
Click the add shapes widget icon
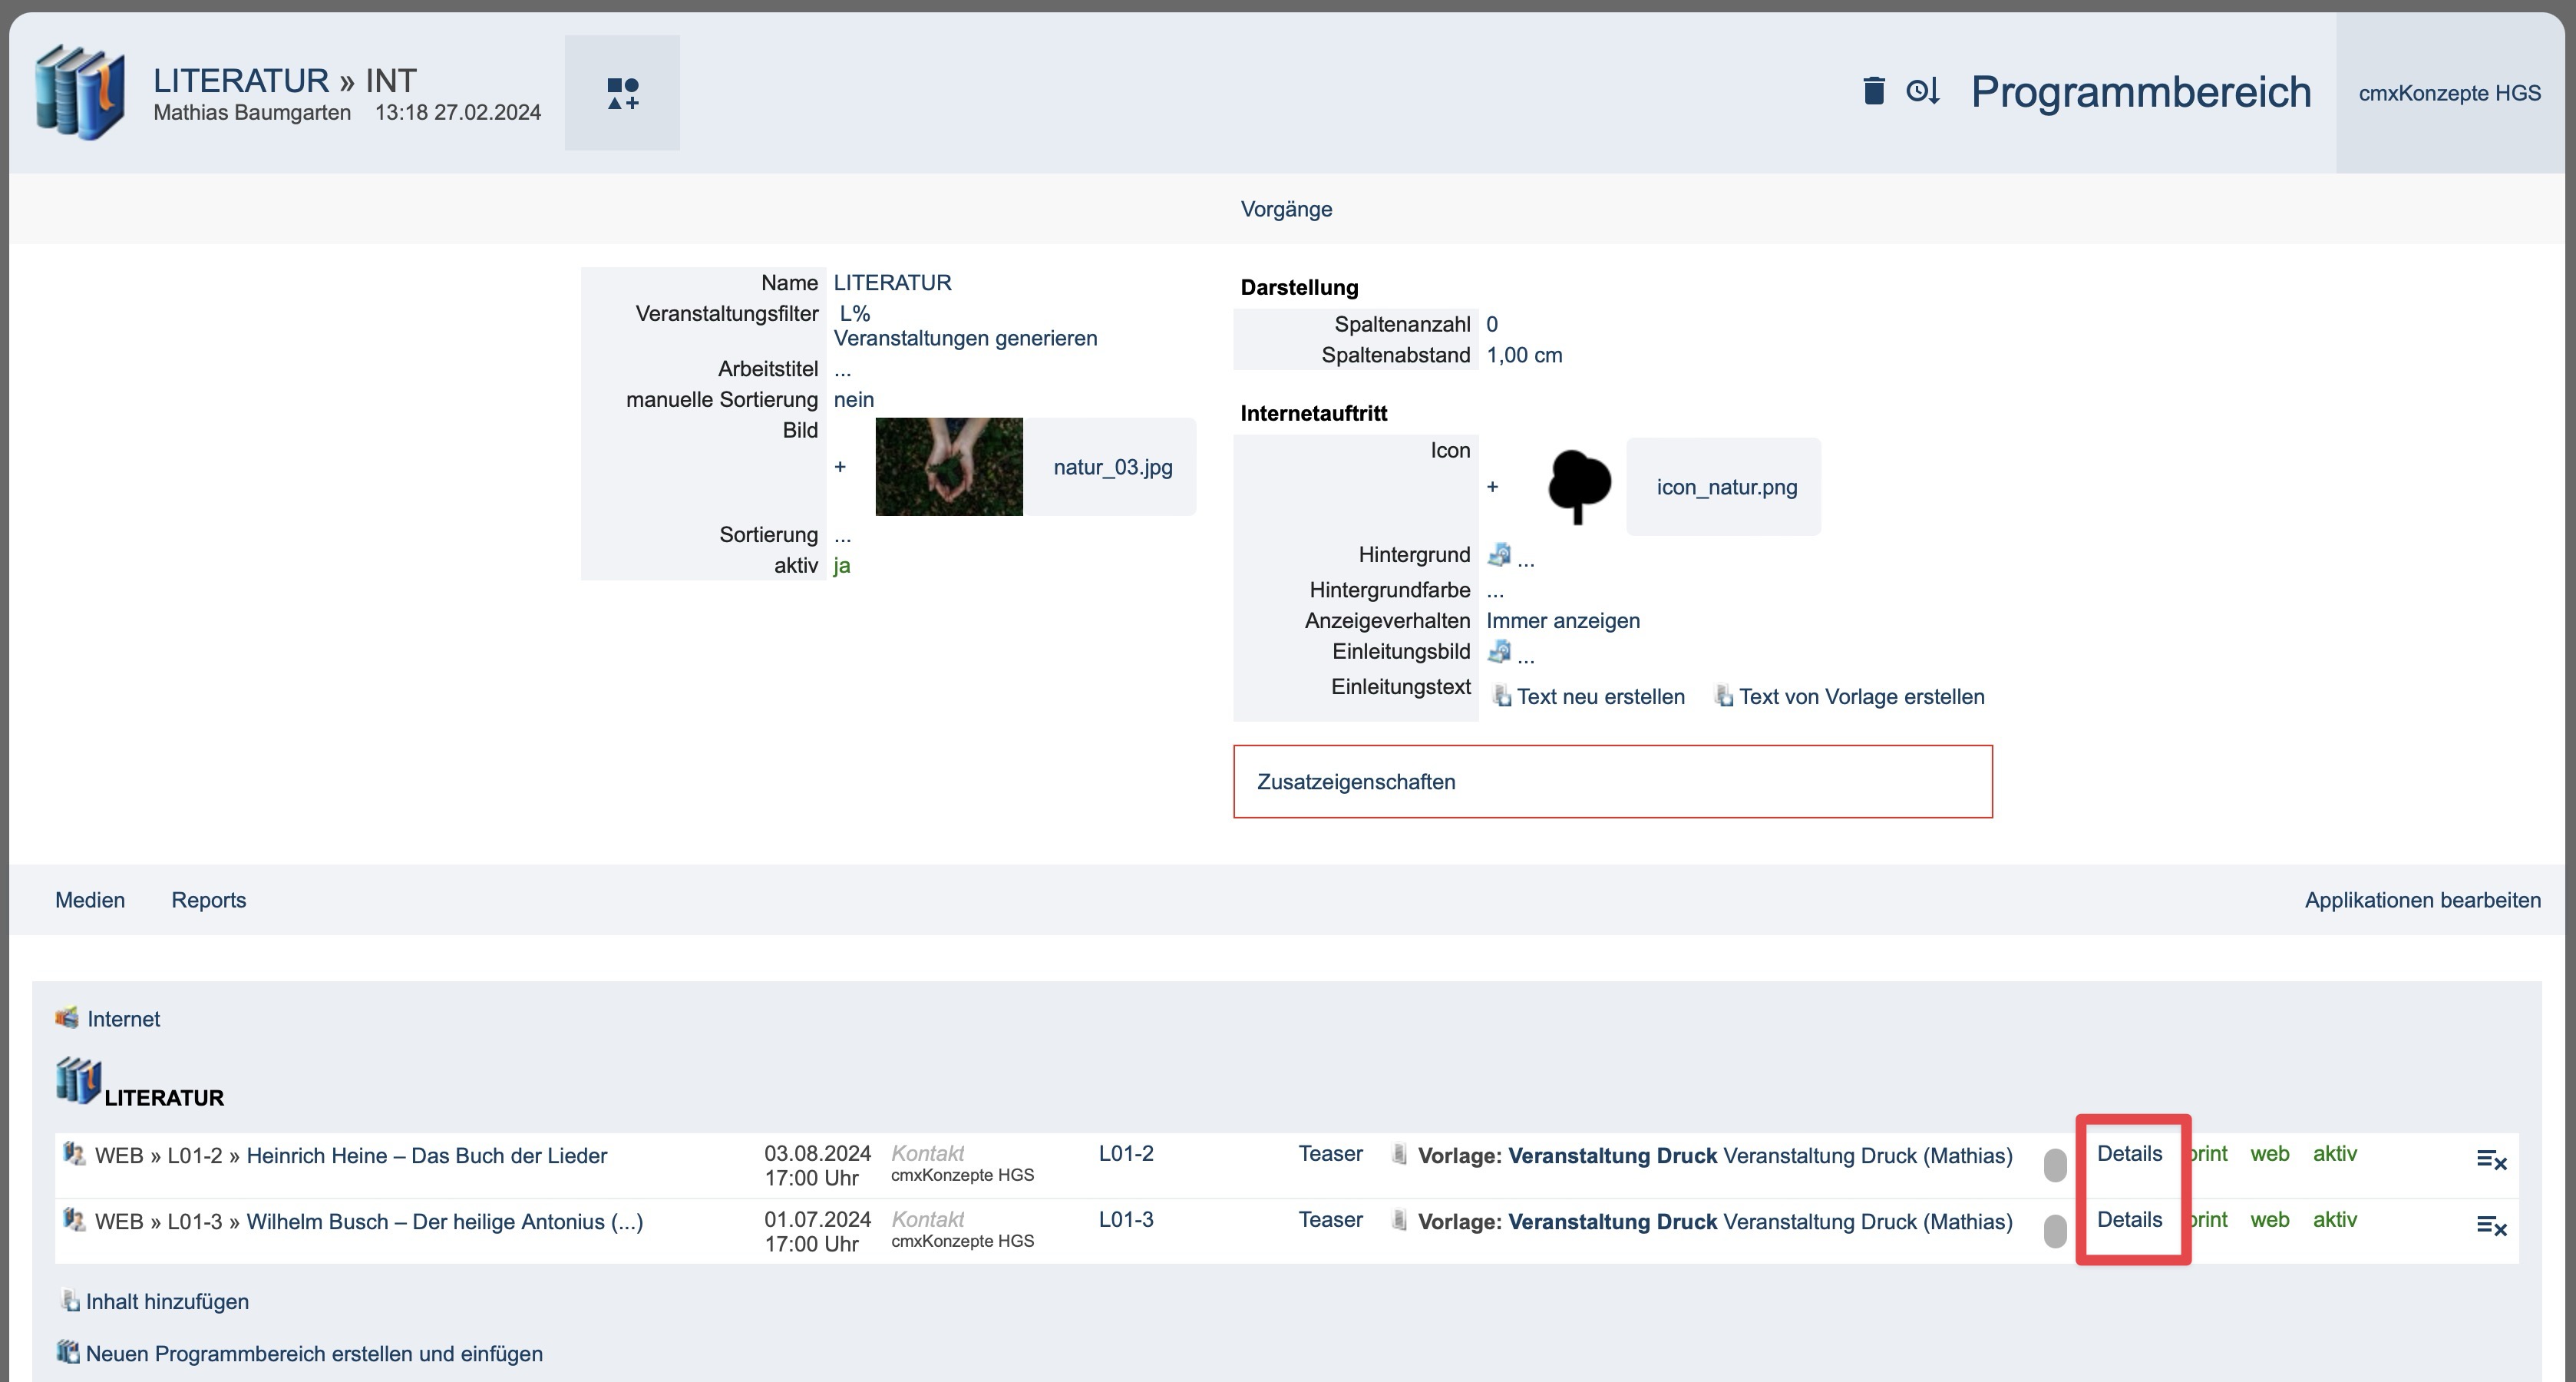point(622,93)
